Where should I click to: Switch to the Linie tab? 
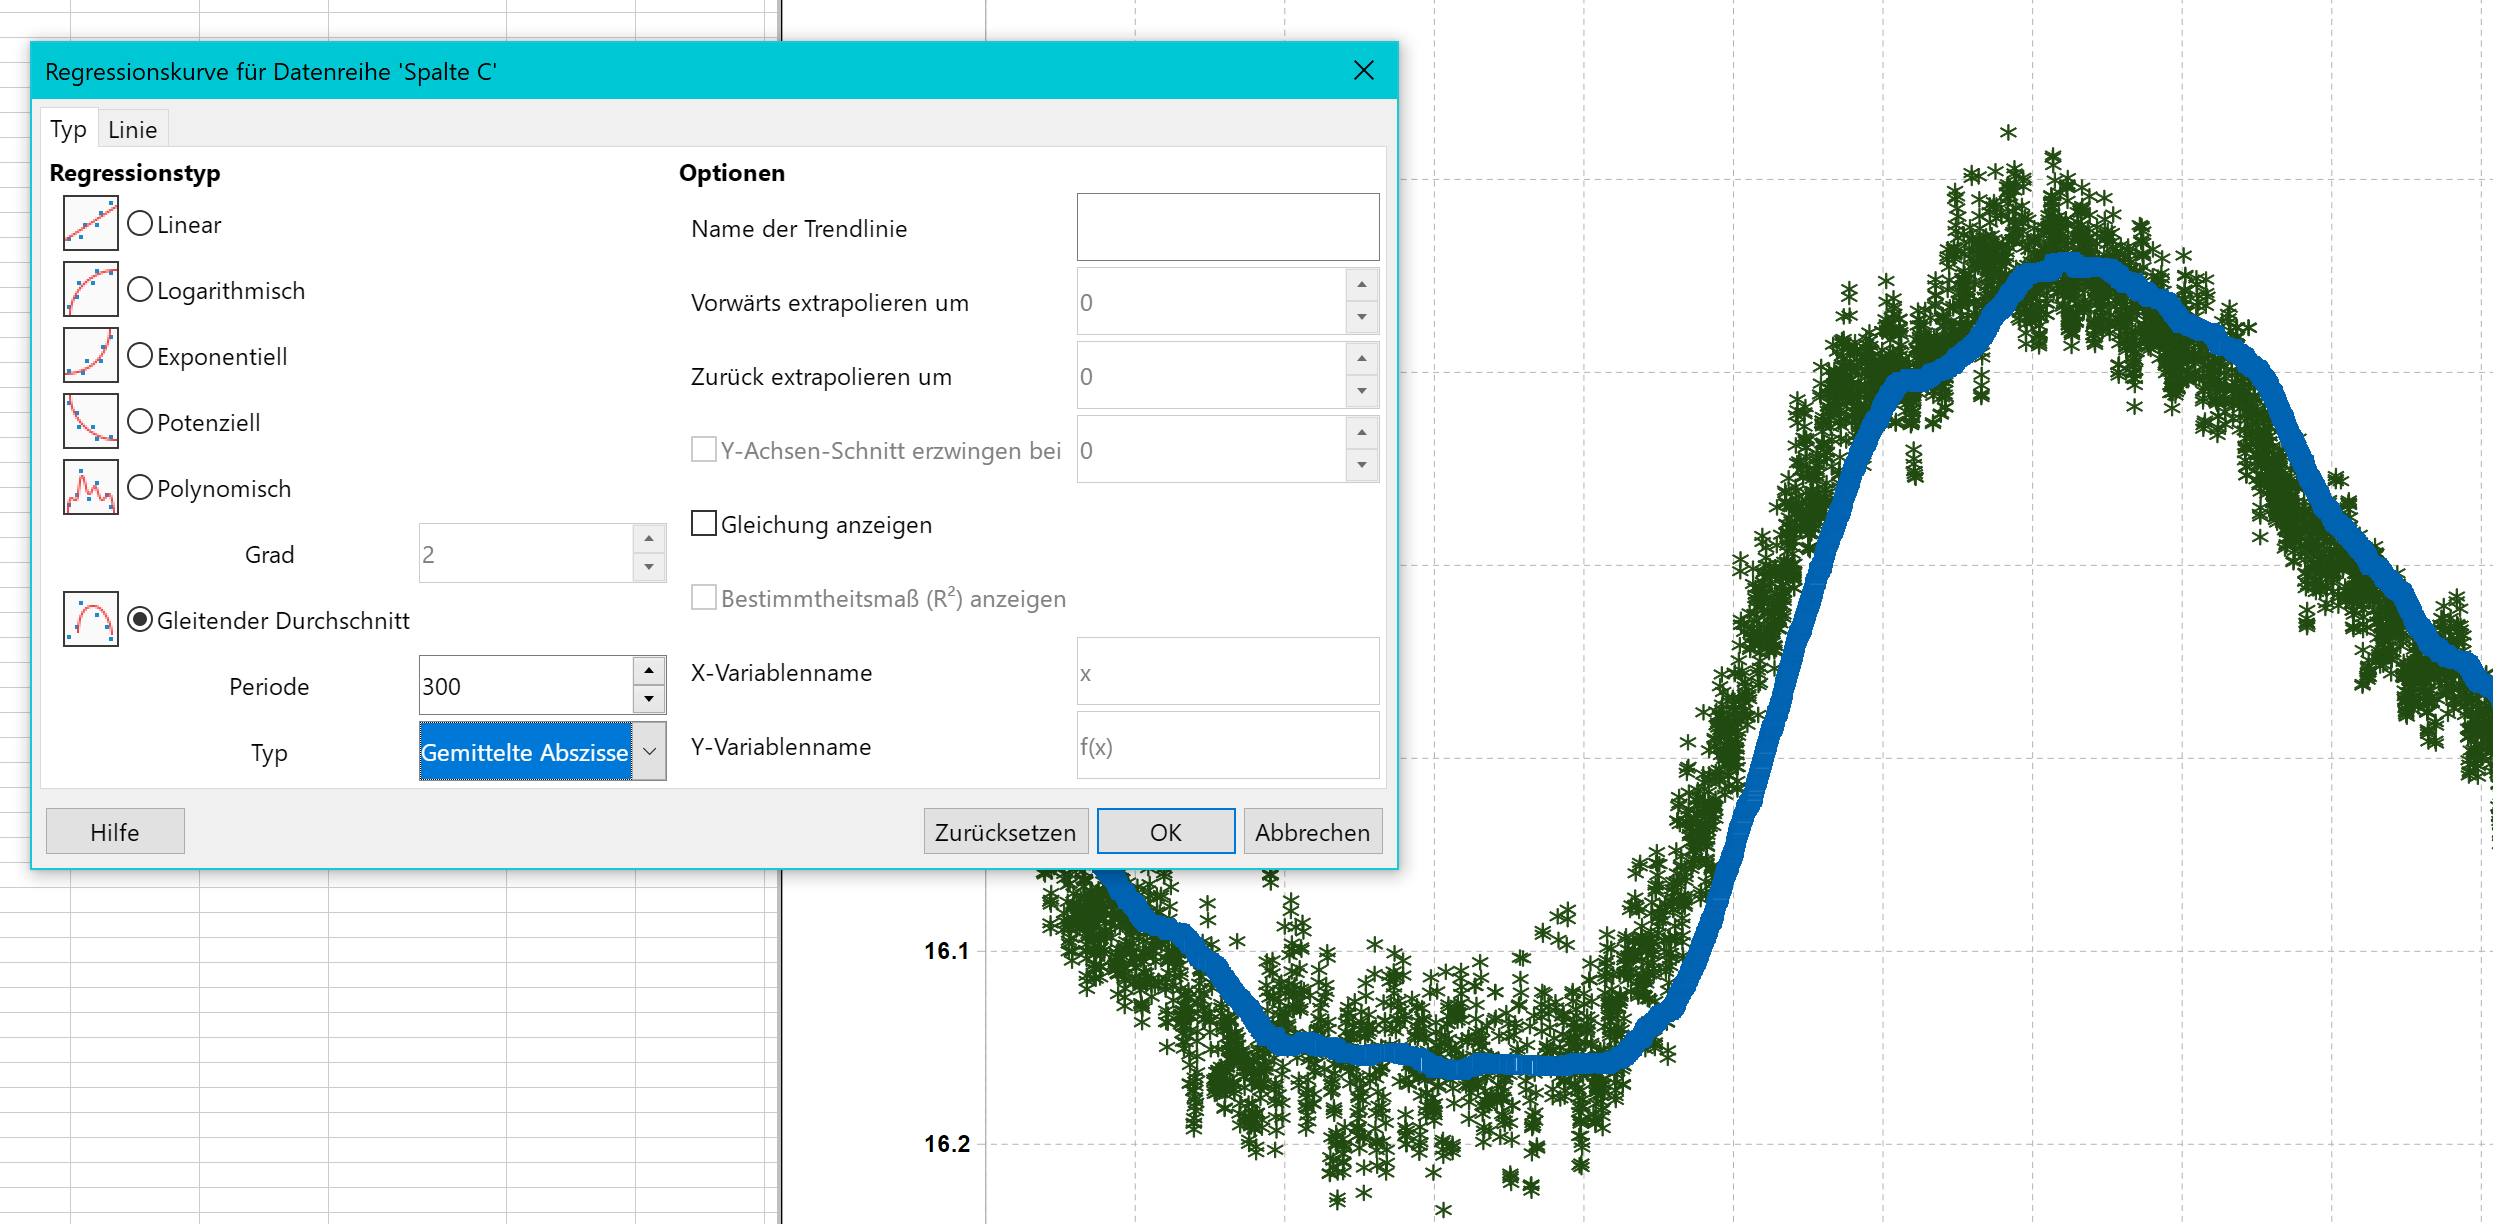tap(132, 130)
